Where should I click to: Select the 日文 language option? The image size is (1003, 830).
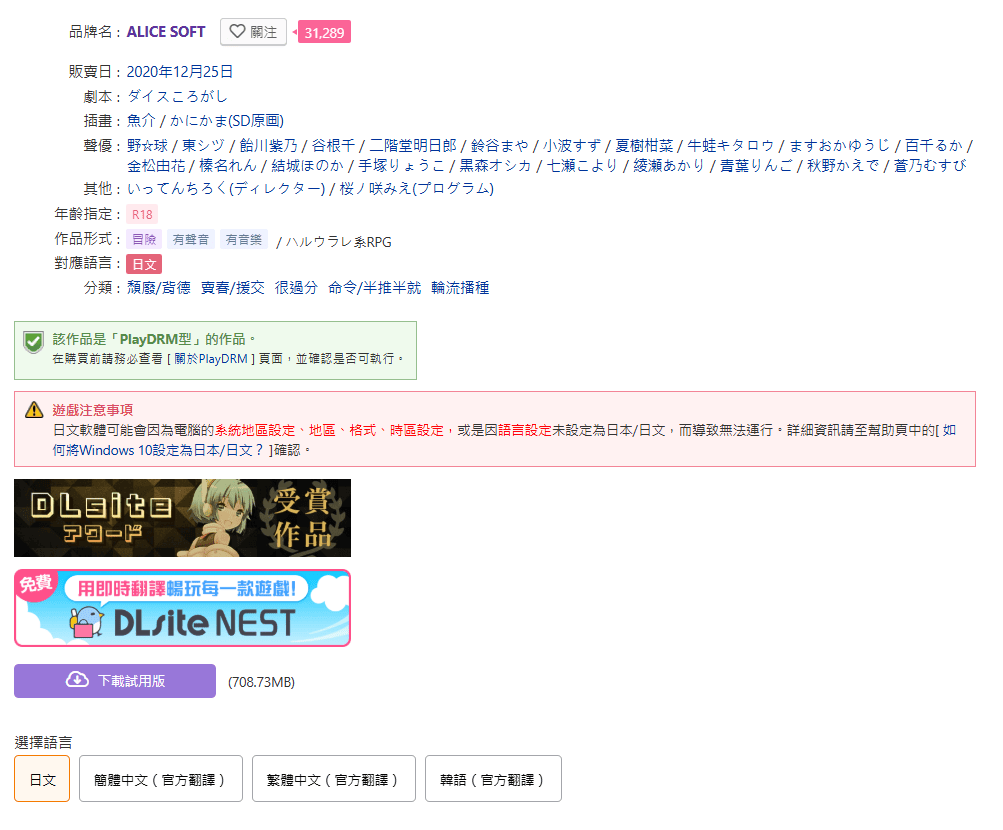pos(42,778)
